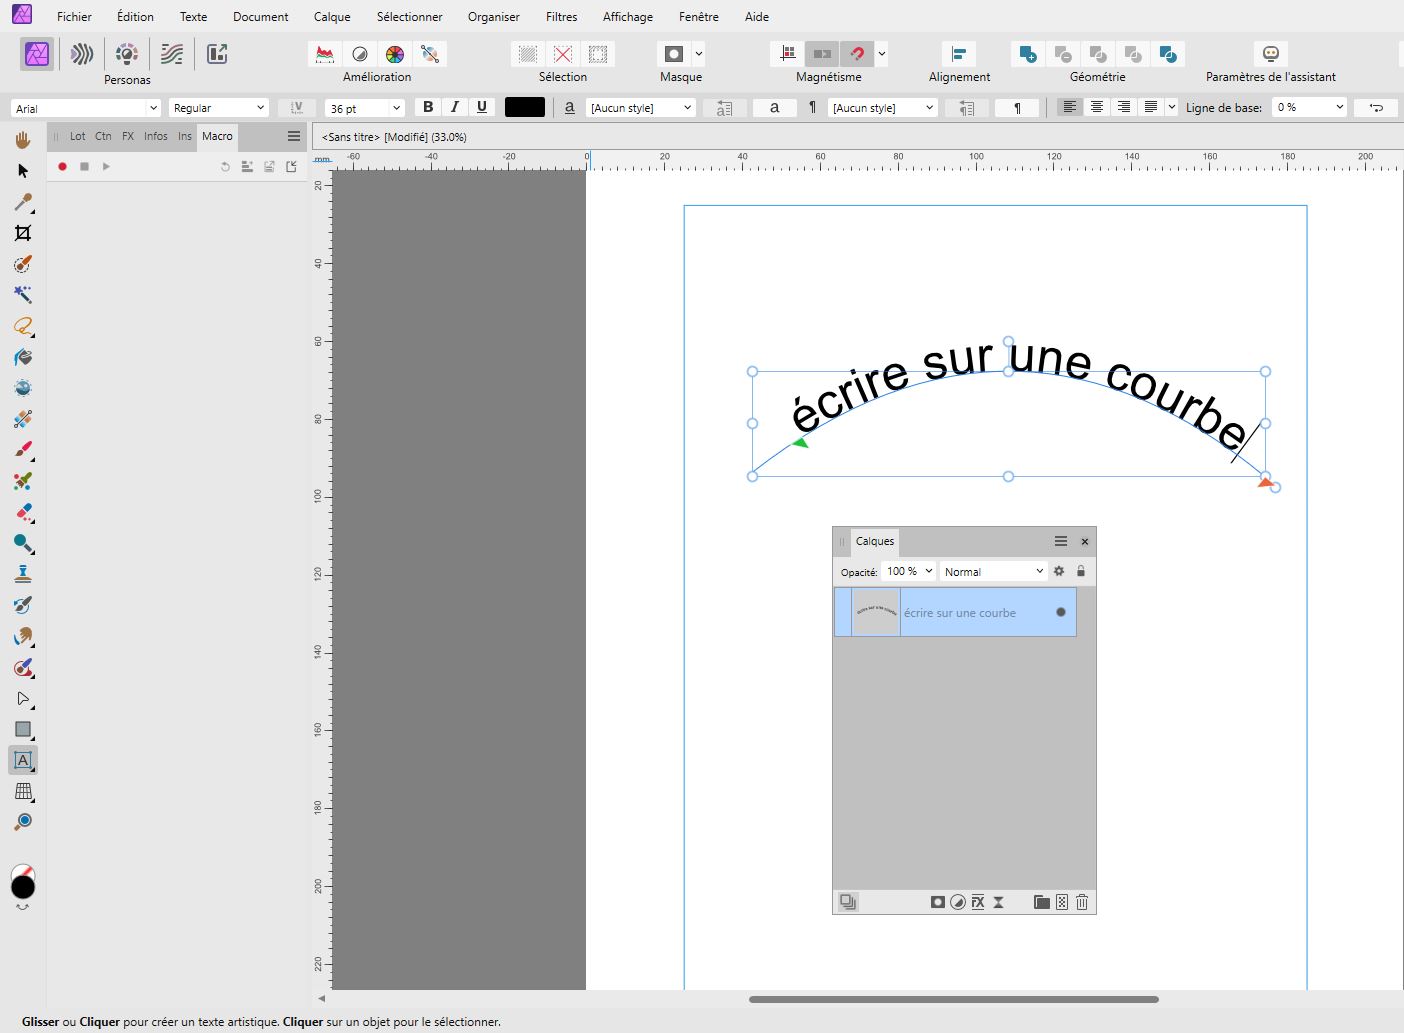Screen dimensions: 1404x1033
Task: Toggle underline text formatting
Action: tap(482, 107)
